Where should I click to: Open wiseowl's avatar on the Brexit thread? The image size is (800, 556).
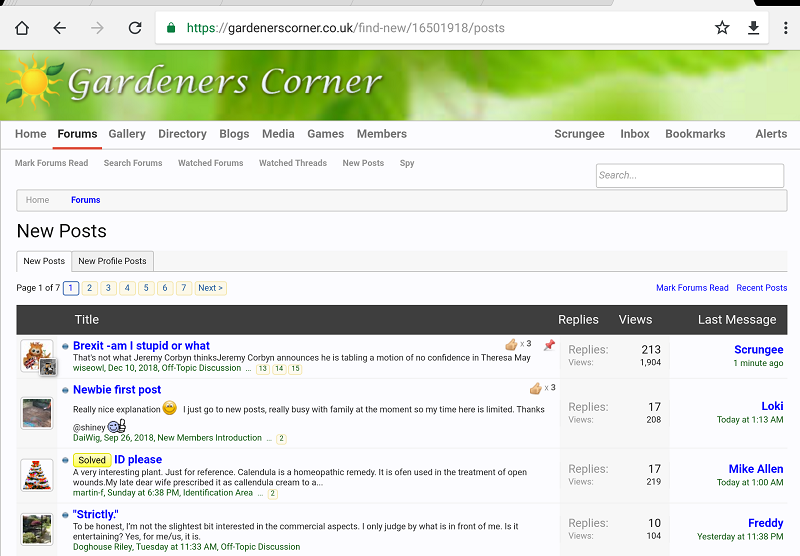coord(37,357)
